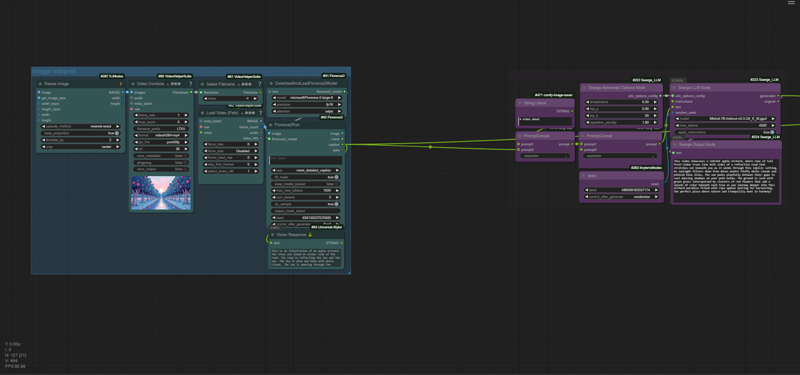Click the yellow icon beside Vision Response title

[x=310, y=235]
